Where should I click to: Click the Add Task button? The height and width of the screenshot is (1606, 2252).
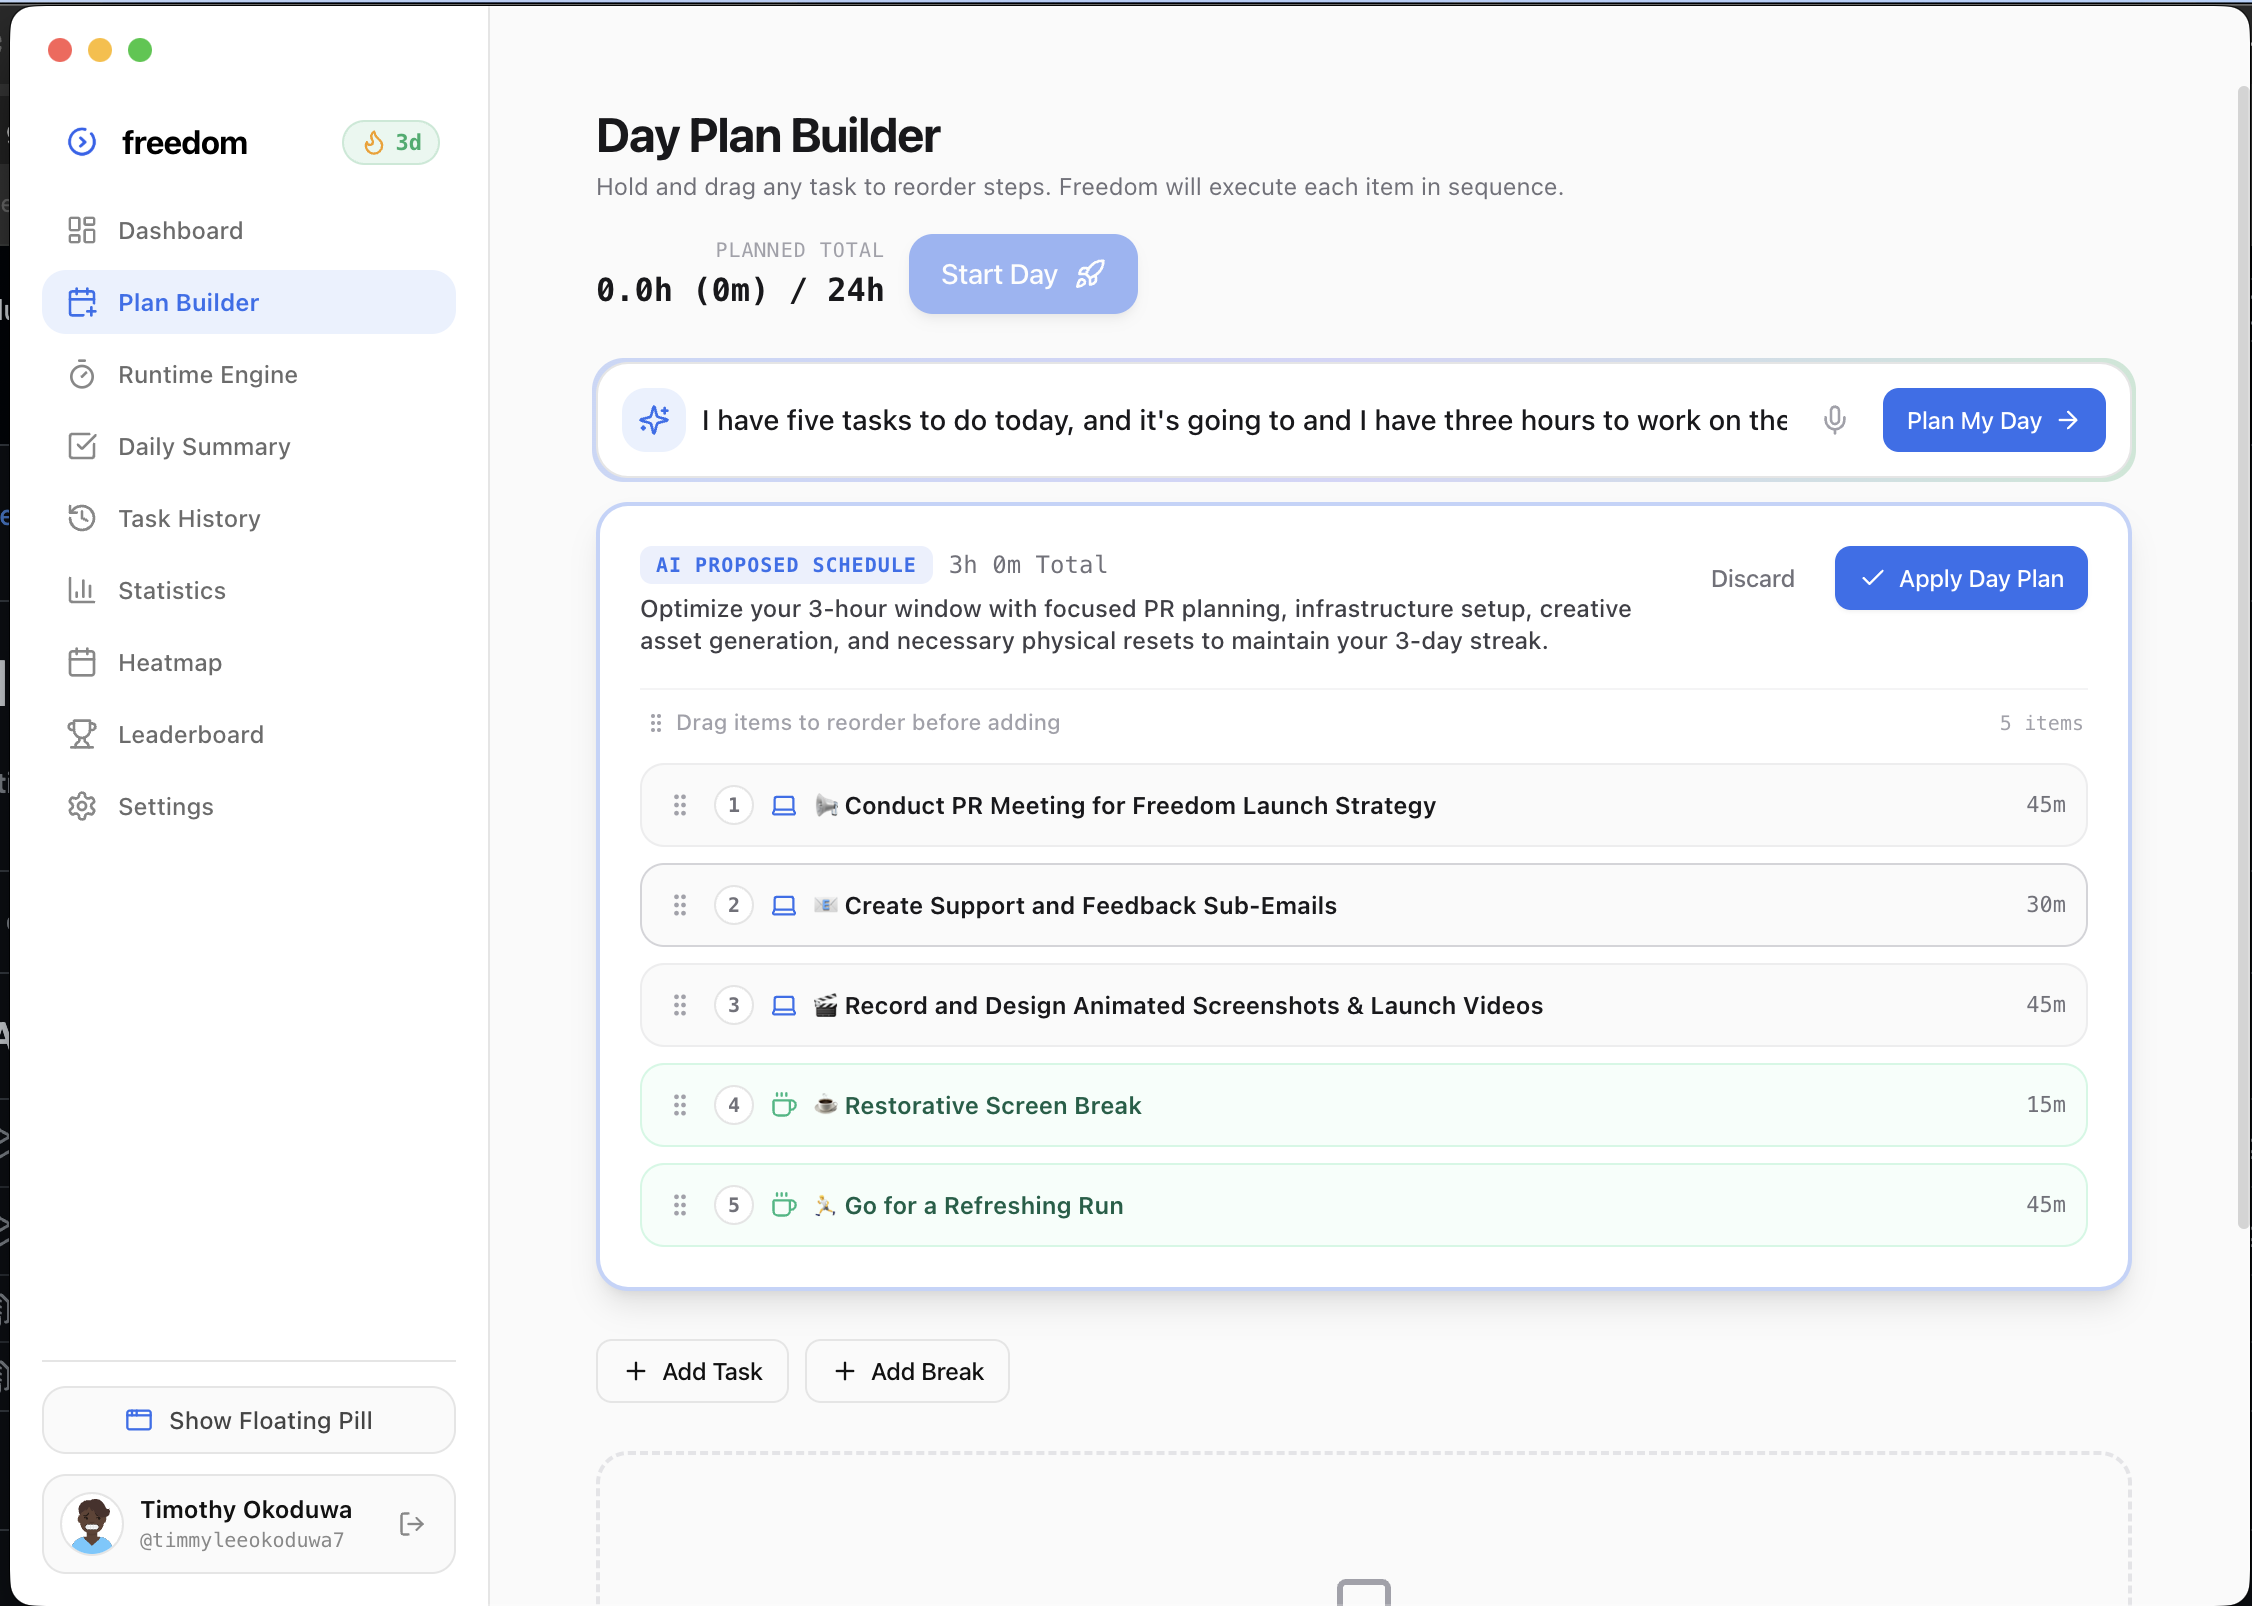(x=692, y=1371)
